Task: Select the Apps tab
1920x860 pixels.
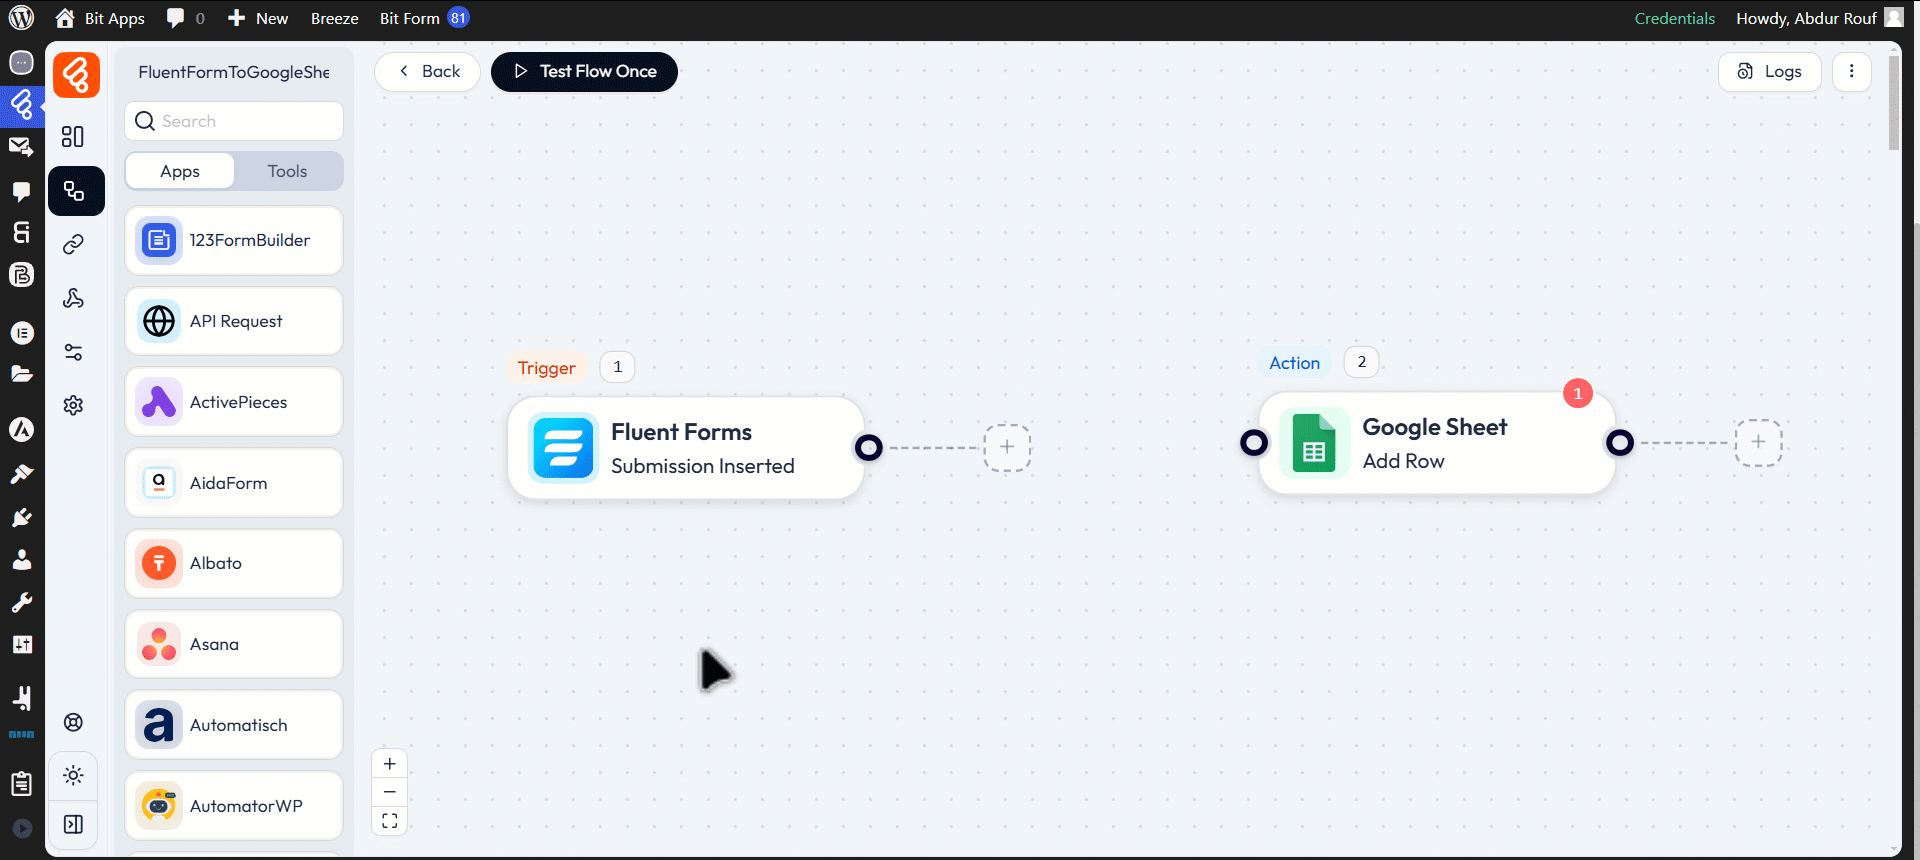Action: pos(180,171)
